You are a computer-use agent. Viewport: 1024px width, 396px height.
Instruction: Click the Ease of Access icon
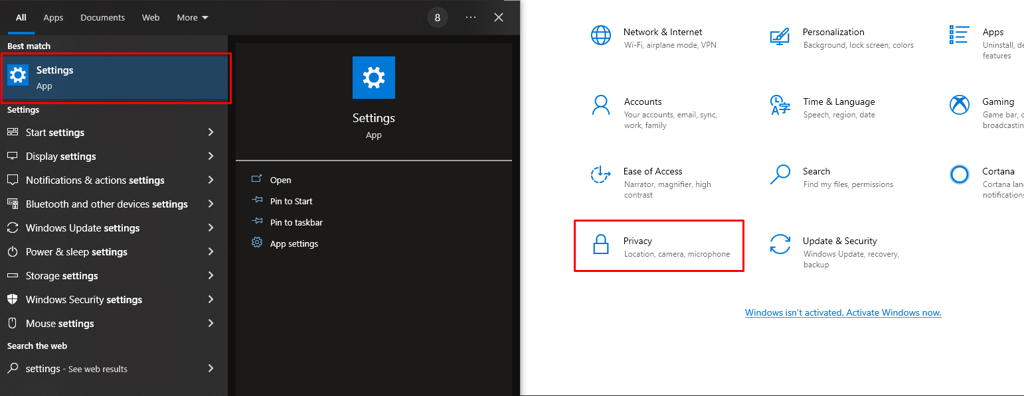point(600,175)
